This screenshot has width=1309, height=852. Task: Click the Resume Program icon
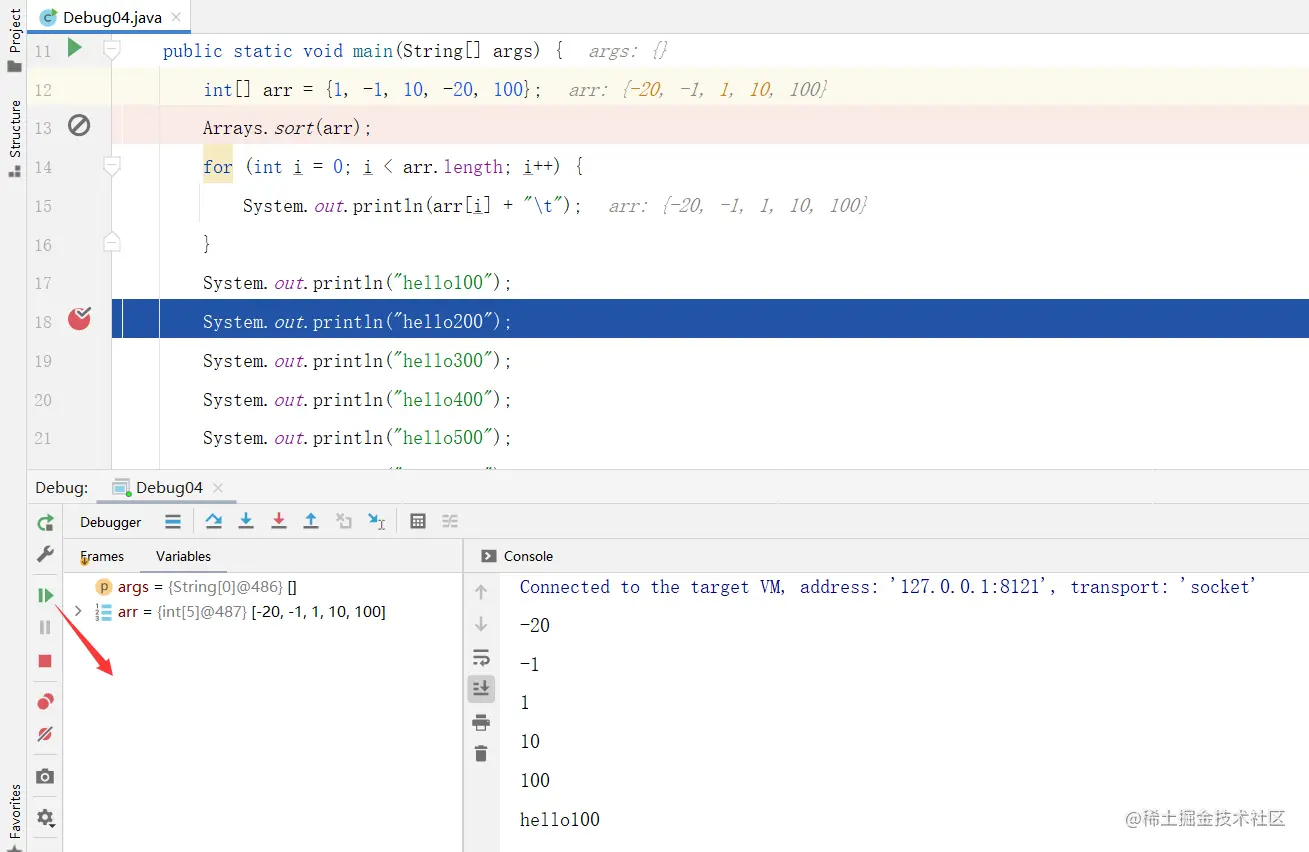coord(45,595)
